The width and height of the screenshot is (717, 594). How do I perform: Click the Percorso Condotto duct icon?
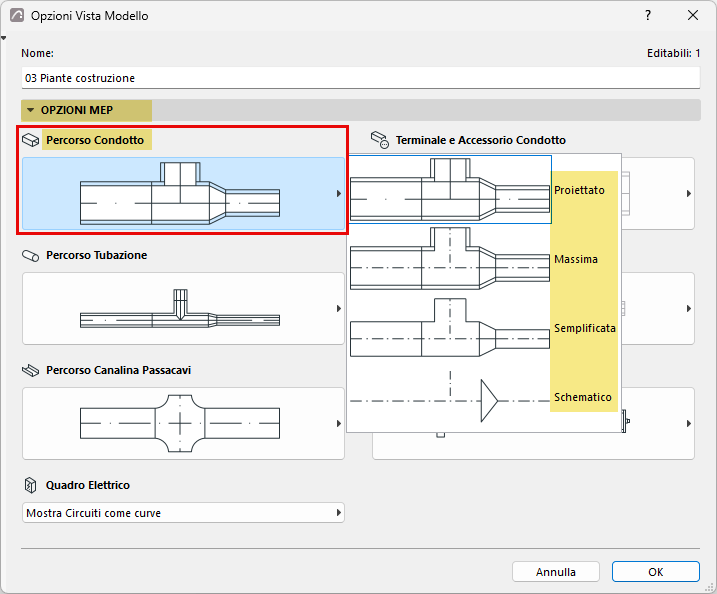point(31,140)
